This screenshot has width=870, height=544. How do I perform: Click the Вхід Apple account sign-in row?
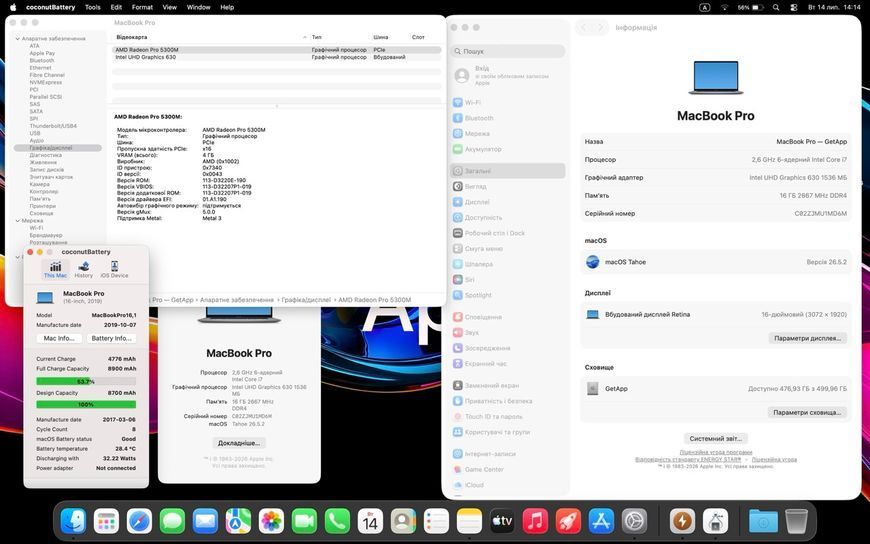508,75
